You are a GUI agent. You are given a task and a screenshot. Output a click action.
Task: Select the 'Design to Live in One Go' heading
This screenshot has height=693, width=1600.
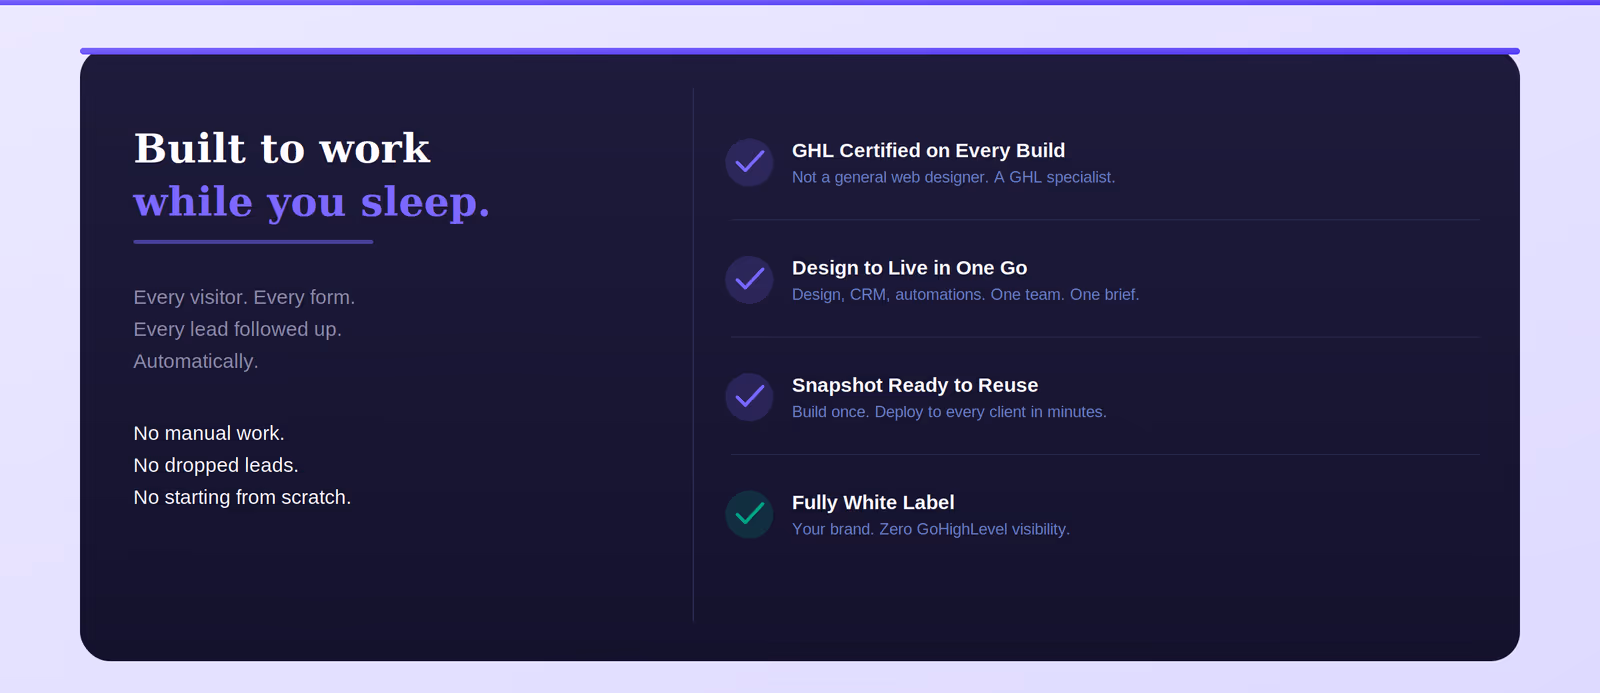(x=909, y=268)
